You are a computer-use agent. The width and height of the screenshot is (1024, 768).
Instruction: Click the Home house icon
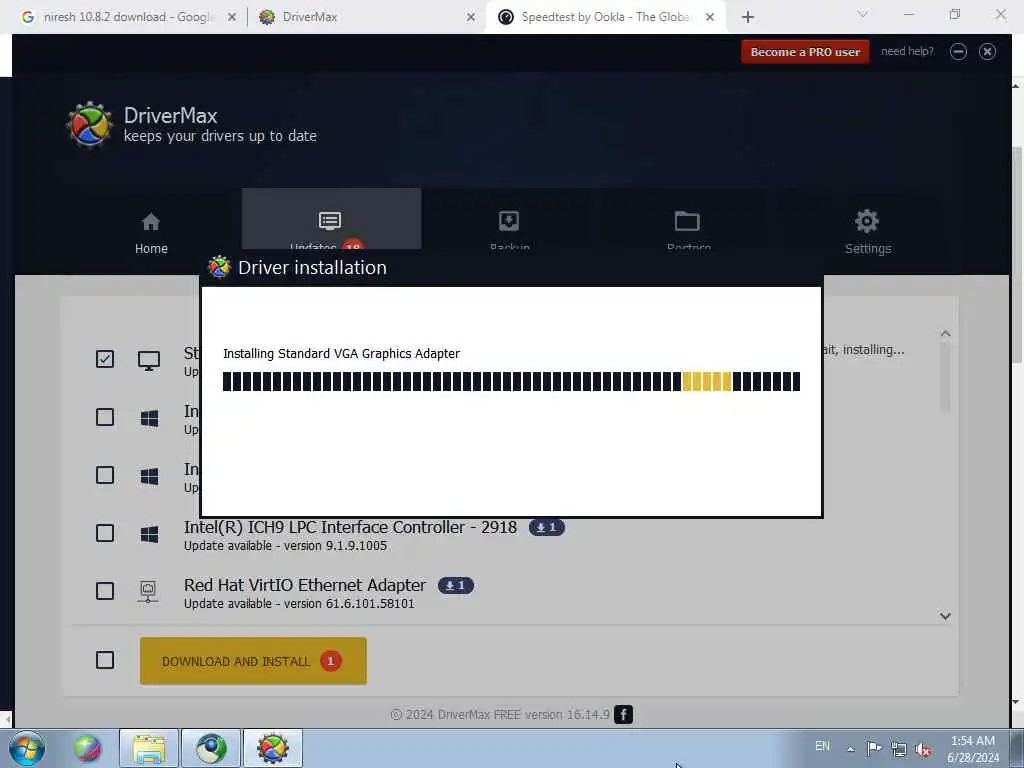pyautogui.click(x=151, y=222)
